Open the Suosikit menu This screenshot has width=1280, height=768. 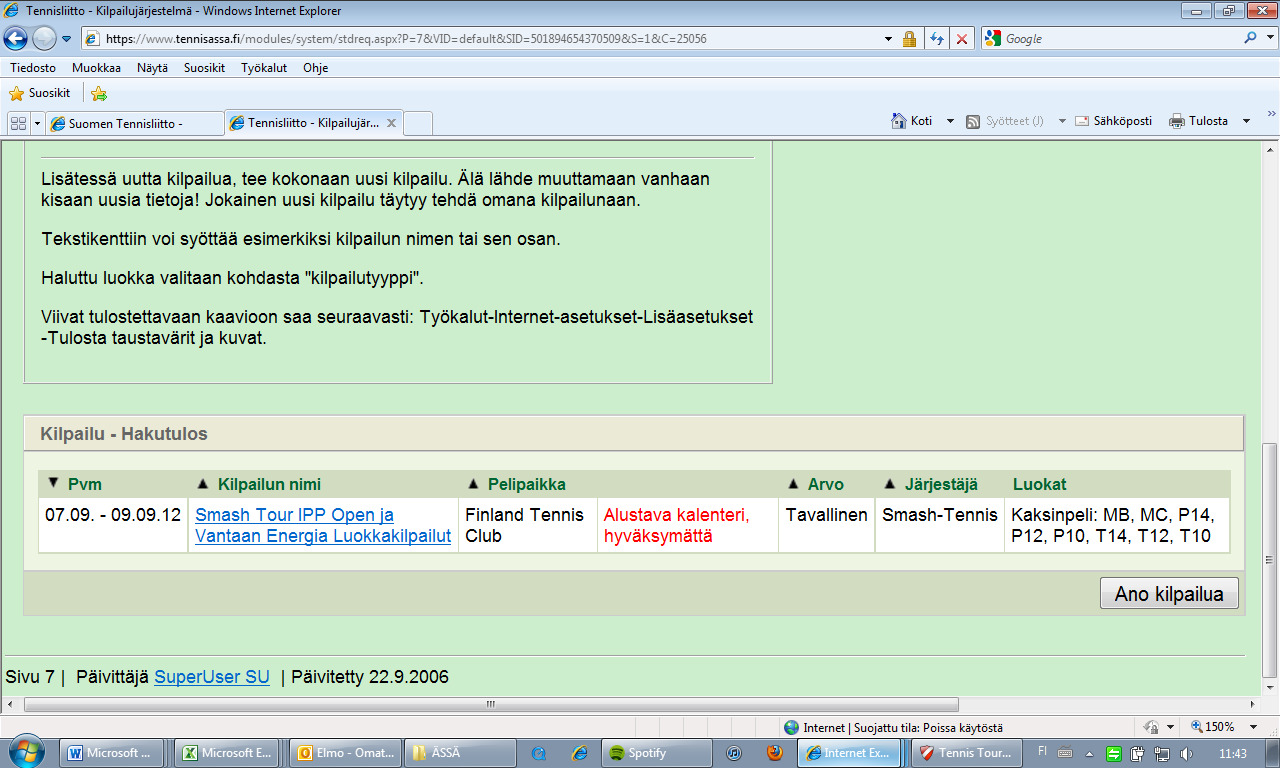coord(204,68)
